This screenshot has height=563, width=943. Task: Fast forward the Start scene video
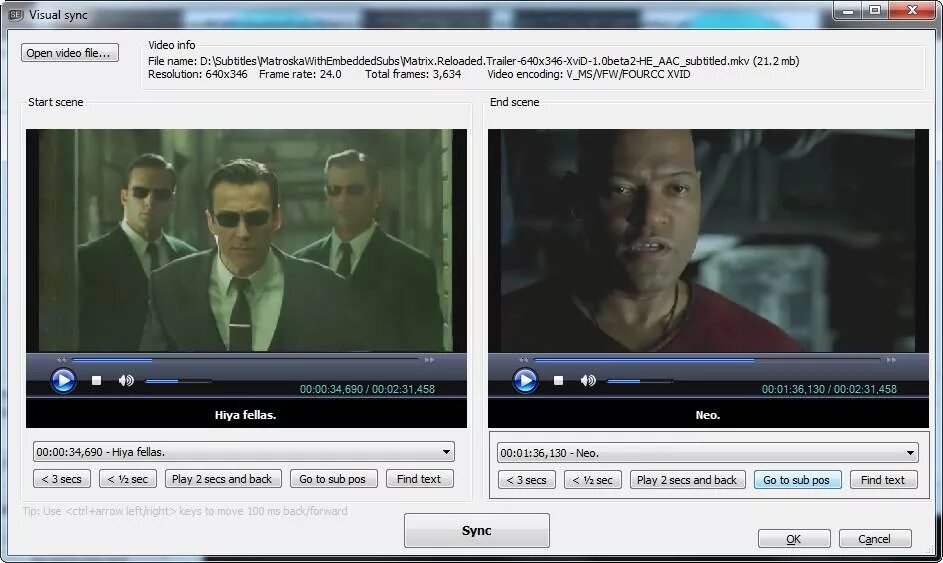429,360
